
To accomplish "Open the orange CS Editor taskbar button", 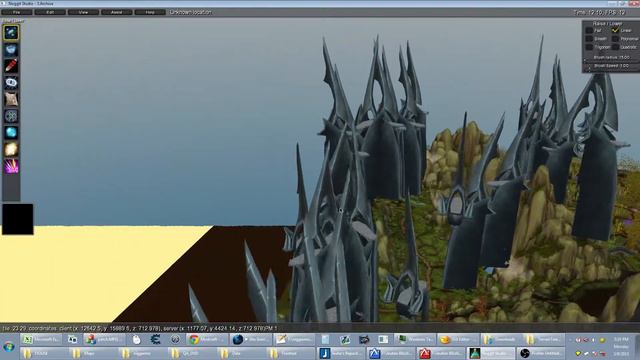I will [x=458, y=339].
